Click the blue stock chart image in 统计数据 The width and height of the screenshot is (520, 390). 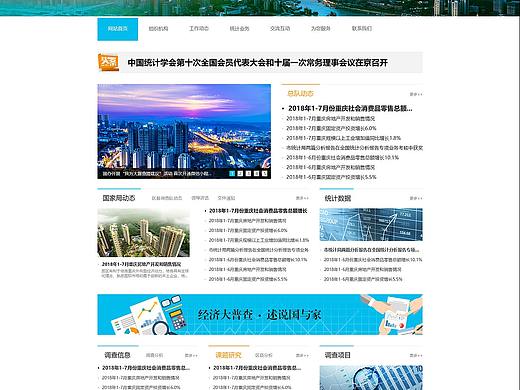click(x=371, y=225)
